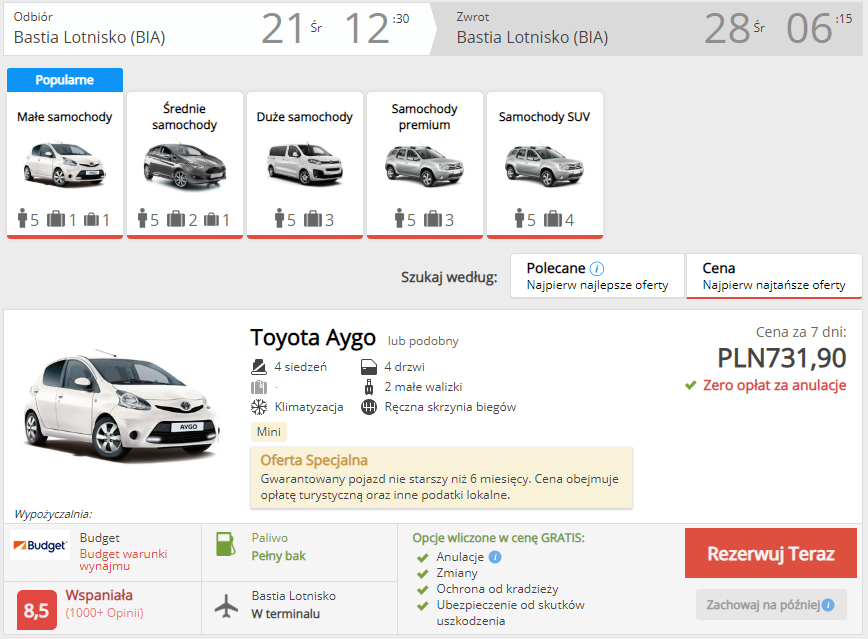Click the seat icon next to 4 siedzeń

(x=259, y=367)
